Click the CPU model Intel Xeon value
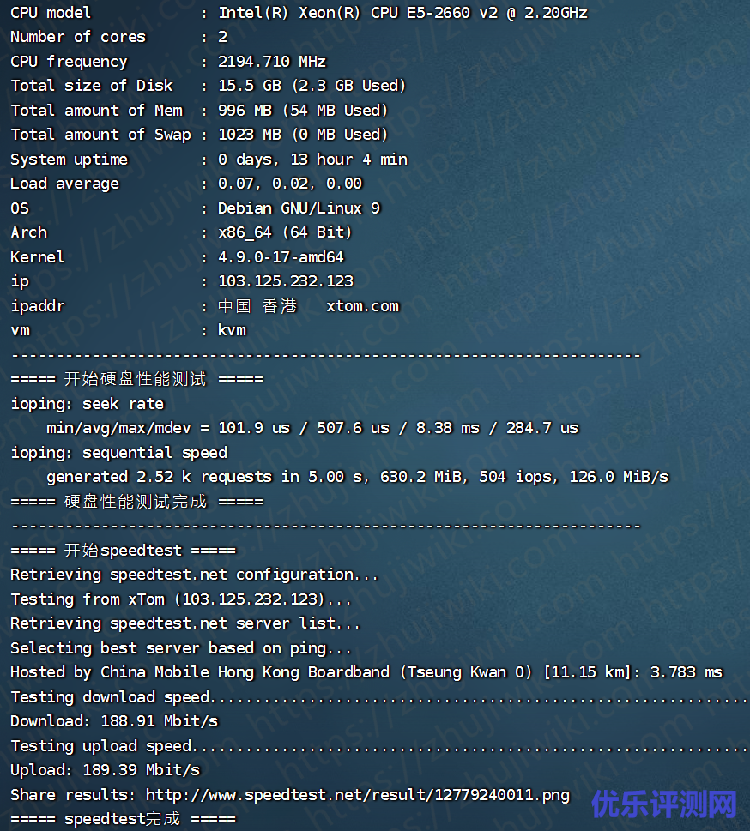Image resolution: width=750 pixels, height=831 pixels. pos(402,13)
